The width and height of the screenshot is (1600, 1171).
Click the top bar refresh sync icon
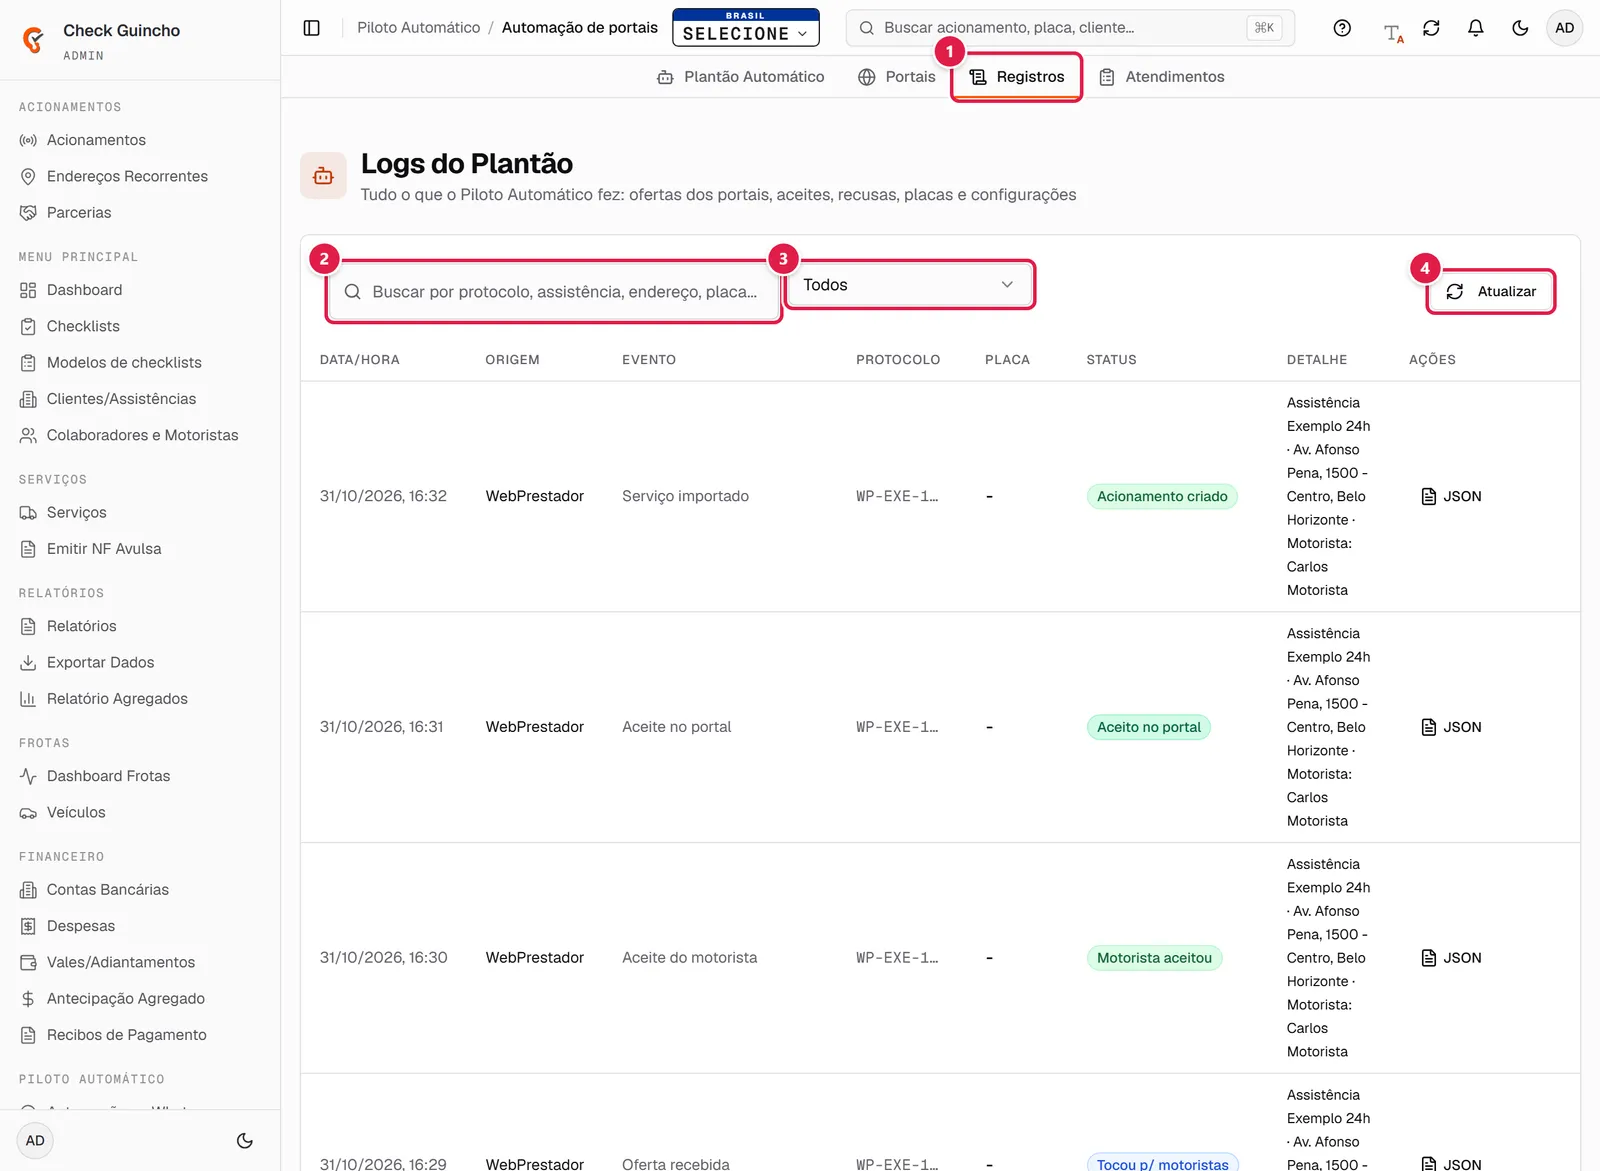[1431, 28]
